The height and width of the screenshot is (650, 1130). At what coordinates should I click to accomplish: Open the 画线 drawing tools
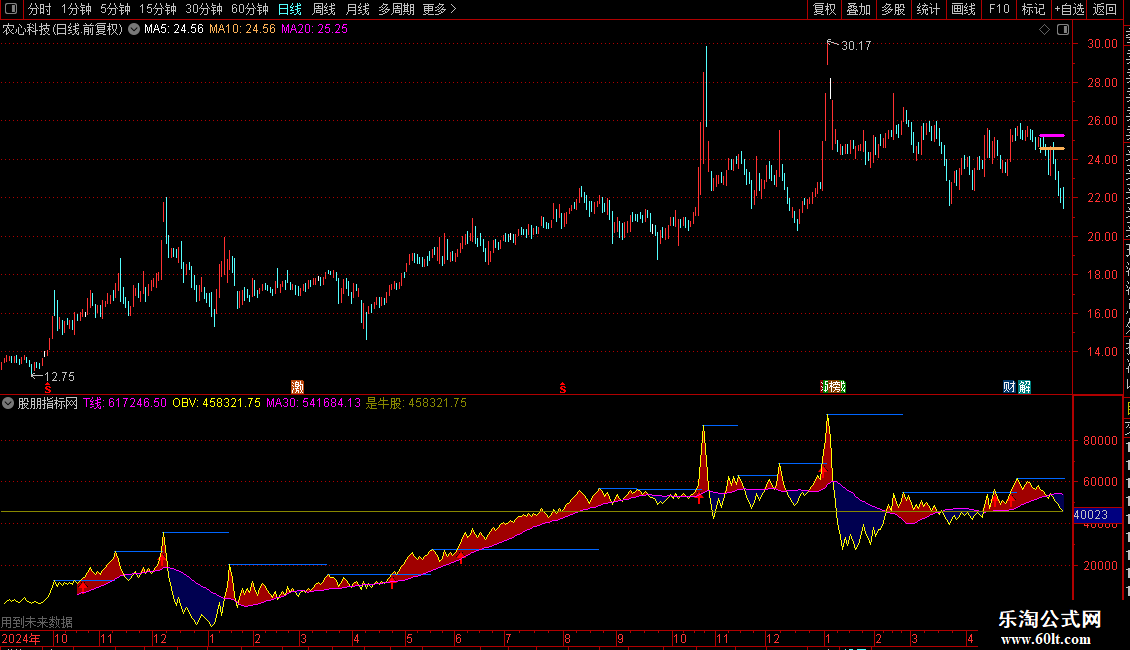coord(963,9)
